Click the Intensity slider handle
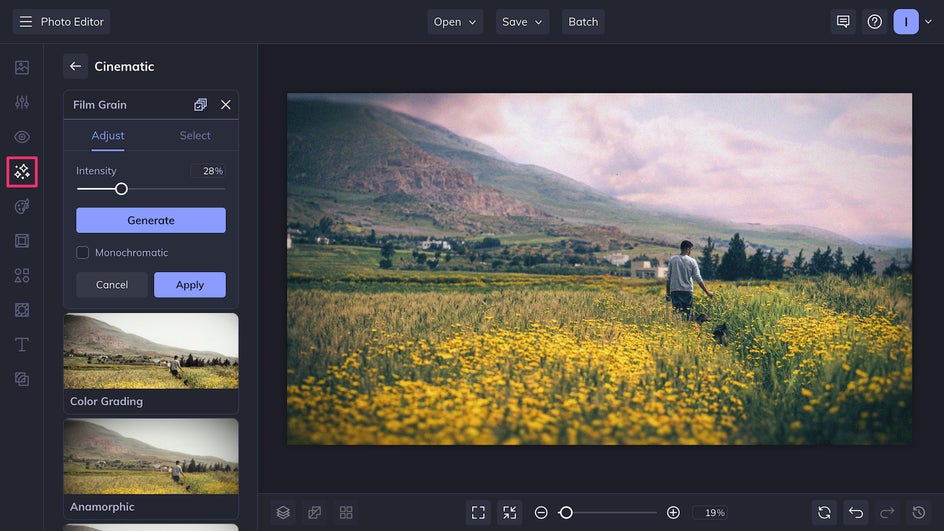This screenshot has height=531, width=944. [121, 189]
